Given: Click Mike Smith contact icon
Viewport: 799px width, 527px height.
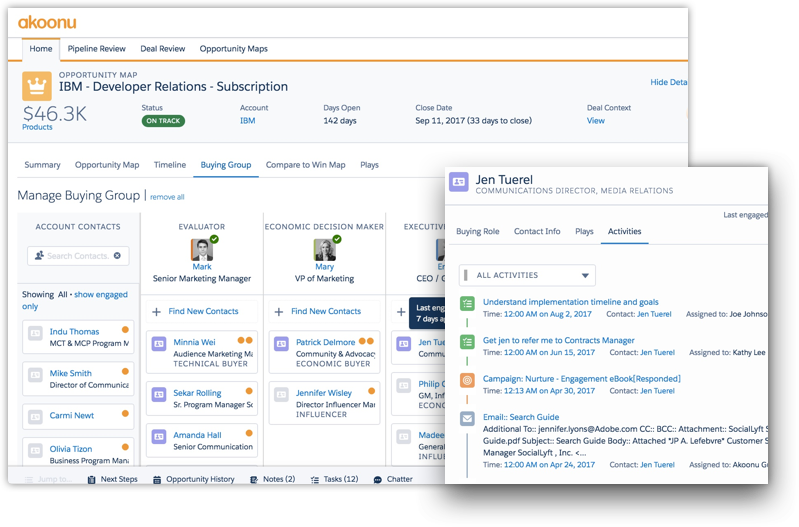Looking at the screenshot, I should (35, 375).
